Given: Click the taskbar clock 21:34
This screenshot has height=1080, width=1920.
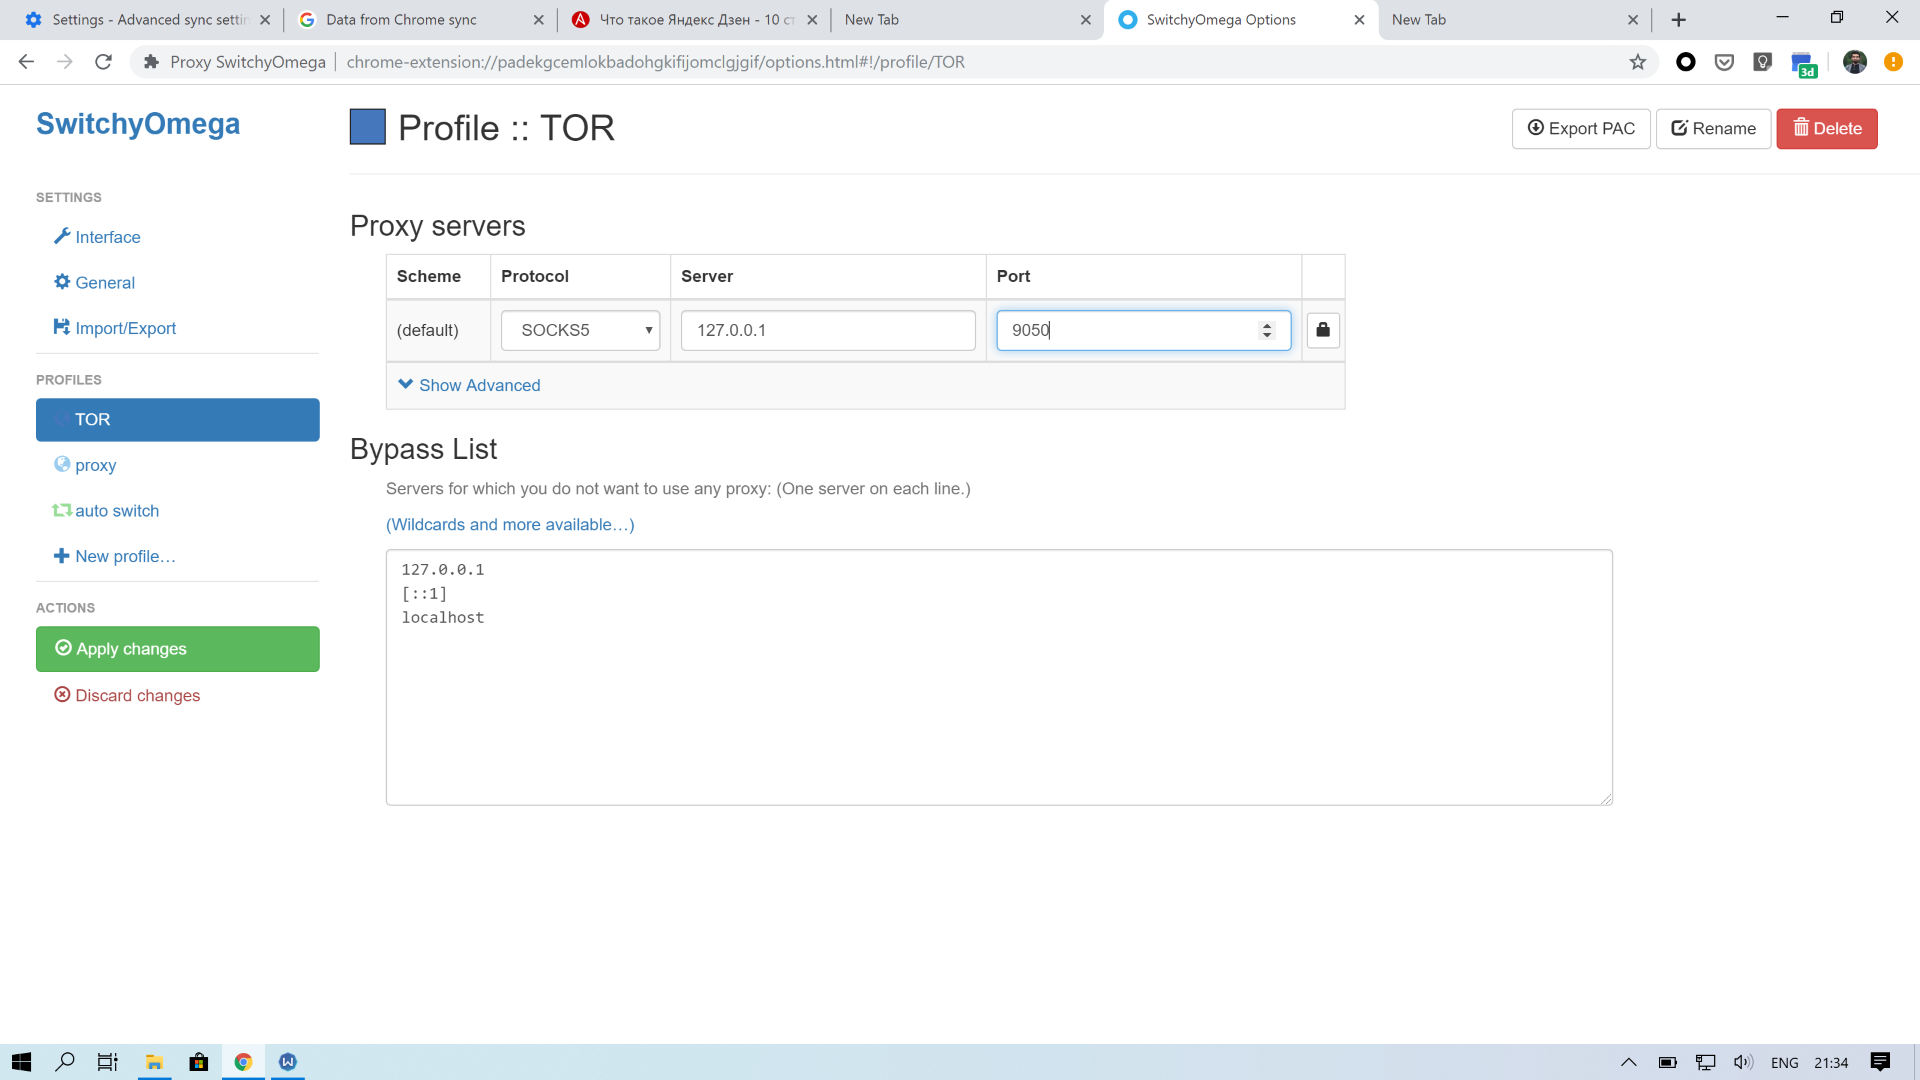Looking at the screenshot, I should pyautogui.click(x=1832, y=1063).
